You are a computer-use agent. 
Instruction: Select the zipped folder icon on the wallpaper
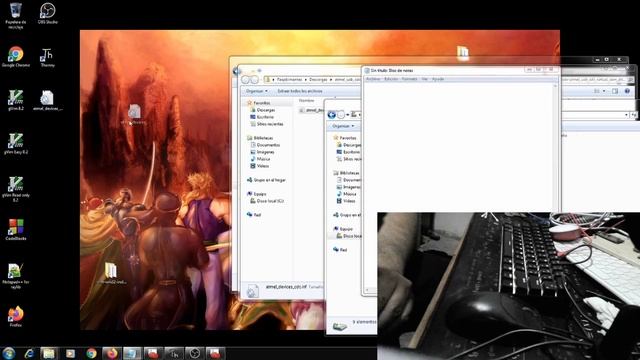pos(111,273)
